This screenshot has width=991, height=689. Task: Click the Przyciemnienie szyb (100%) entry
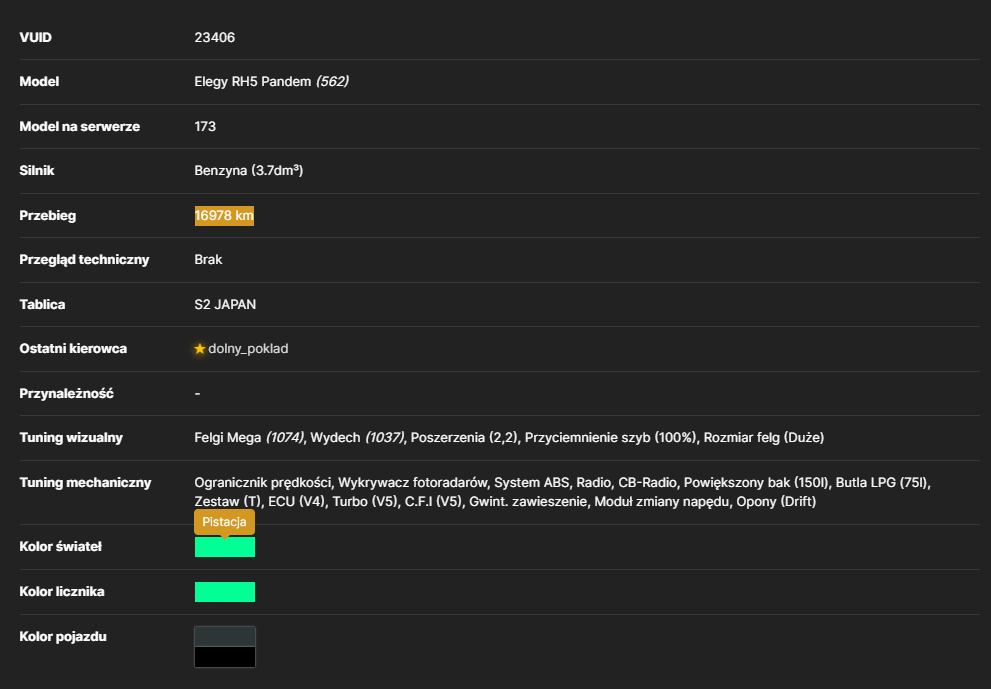(611, 437)
